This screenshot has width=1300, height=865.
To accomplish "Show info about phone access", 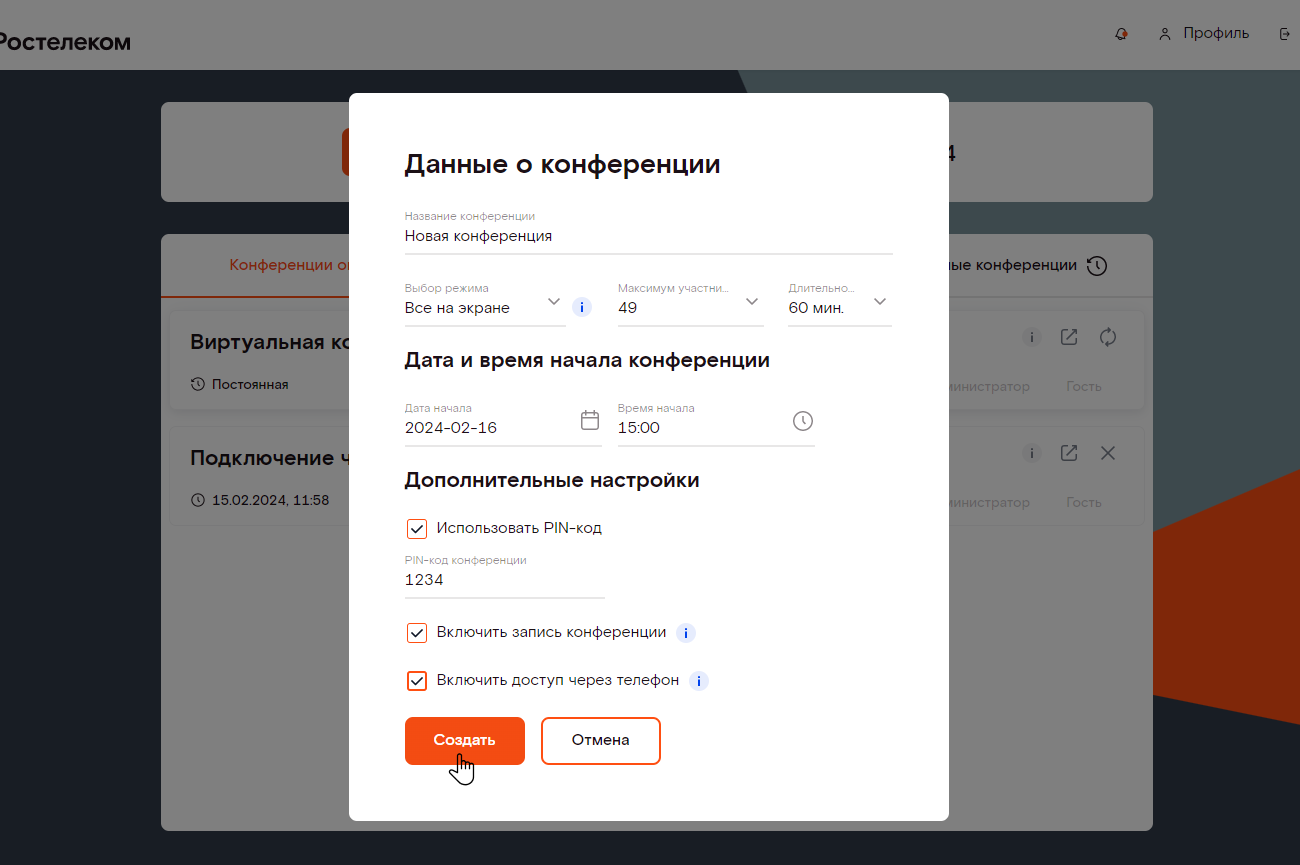I will pos(699,681).
